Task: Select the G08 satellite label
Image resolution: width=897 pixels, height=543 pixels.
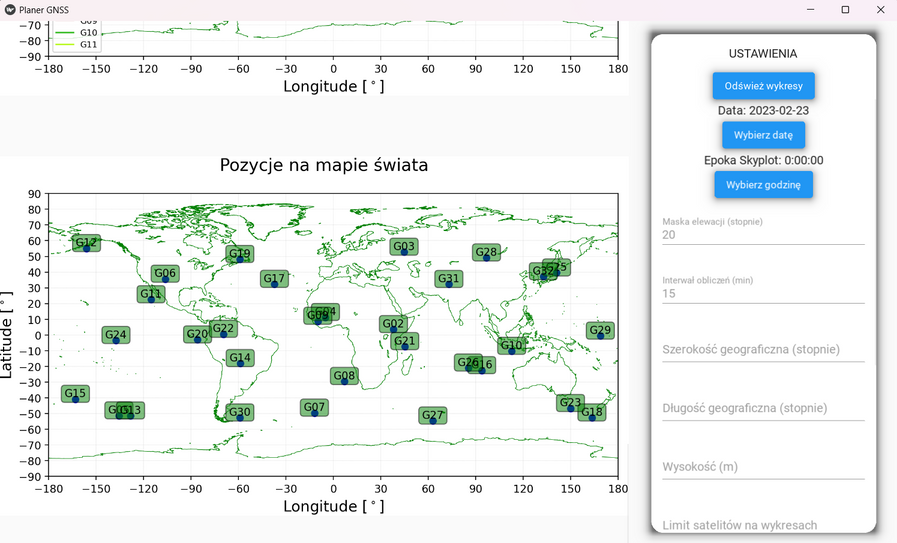Action: [x=344, y=376]
